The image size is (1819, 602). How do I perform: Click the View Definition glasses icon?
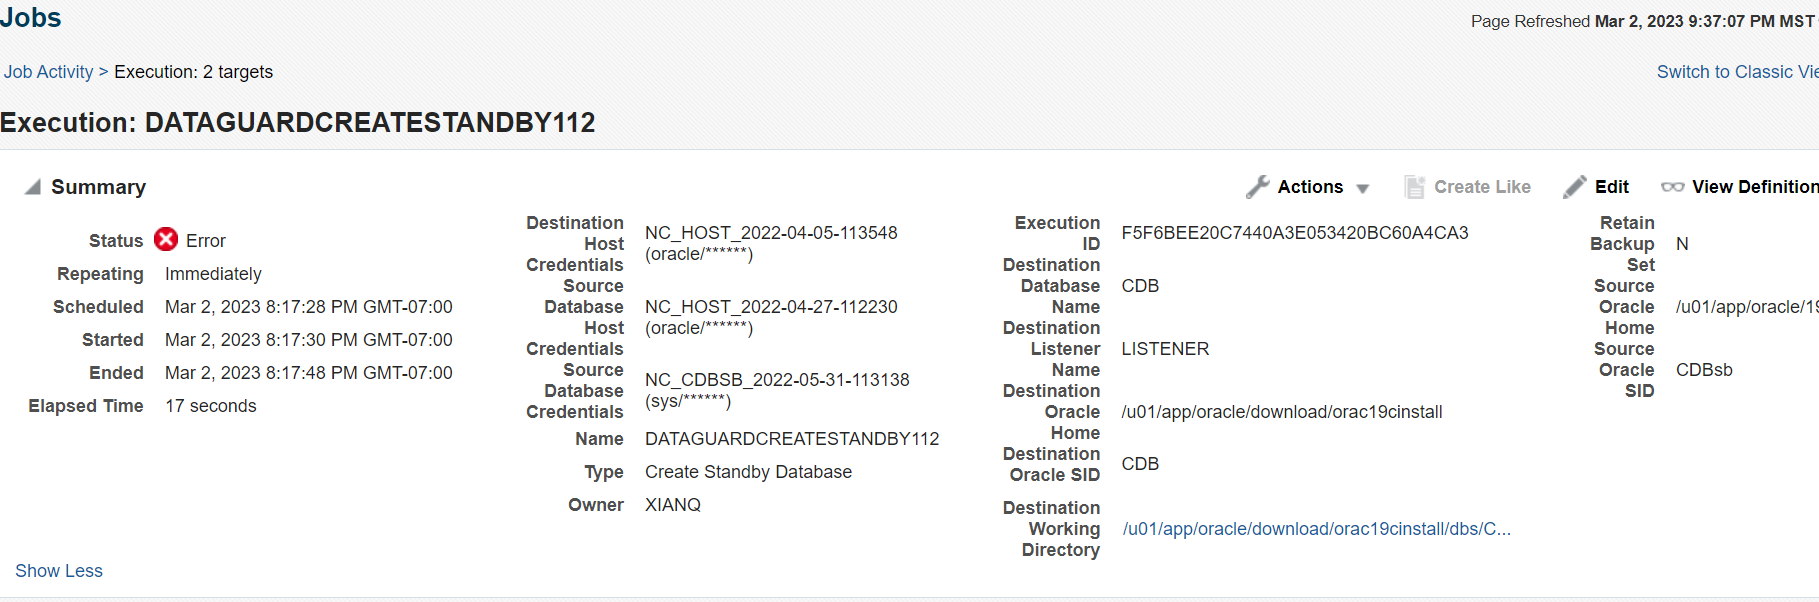tap(1672, 187)
